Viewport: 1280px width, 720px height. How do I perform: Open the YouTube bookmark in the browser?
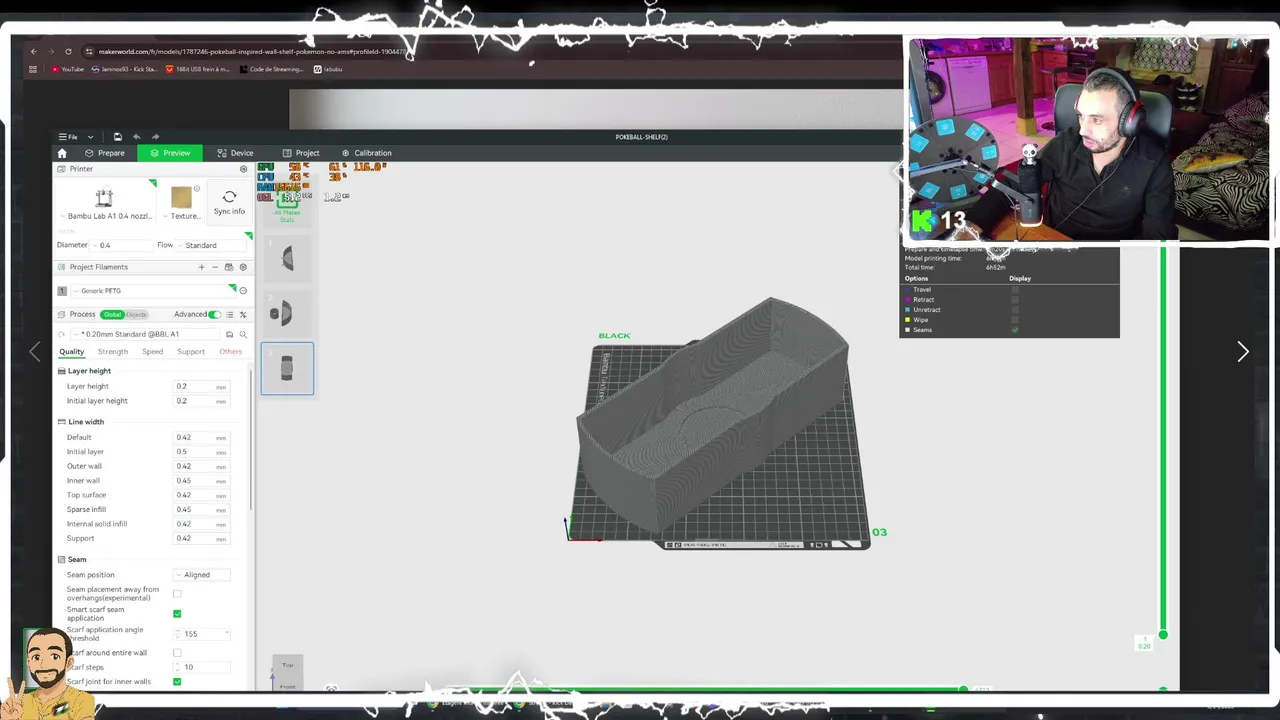pyautogui.click(x=66, y=69)
